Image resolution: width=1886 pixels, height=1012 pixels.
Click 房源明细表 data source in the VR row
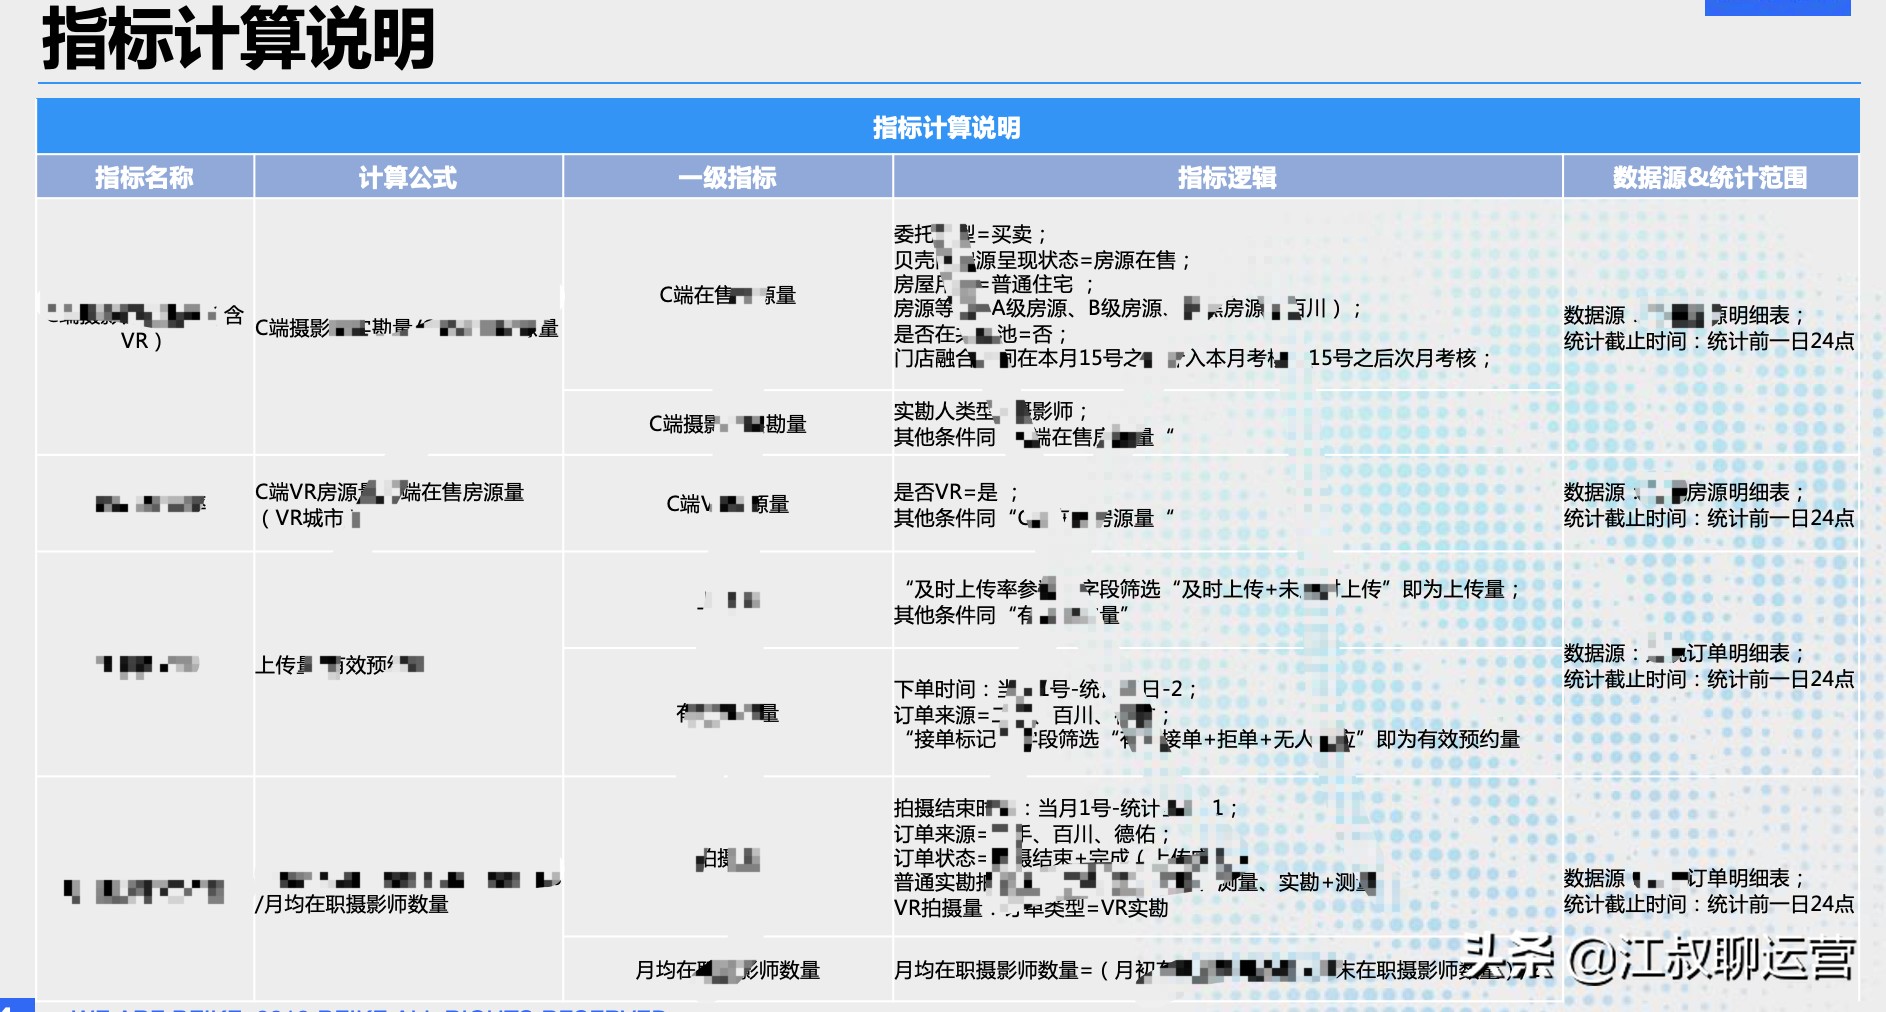click(1684, 492)
